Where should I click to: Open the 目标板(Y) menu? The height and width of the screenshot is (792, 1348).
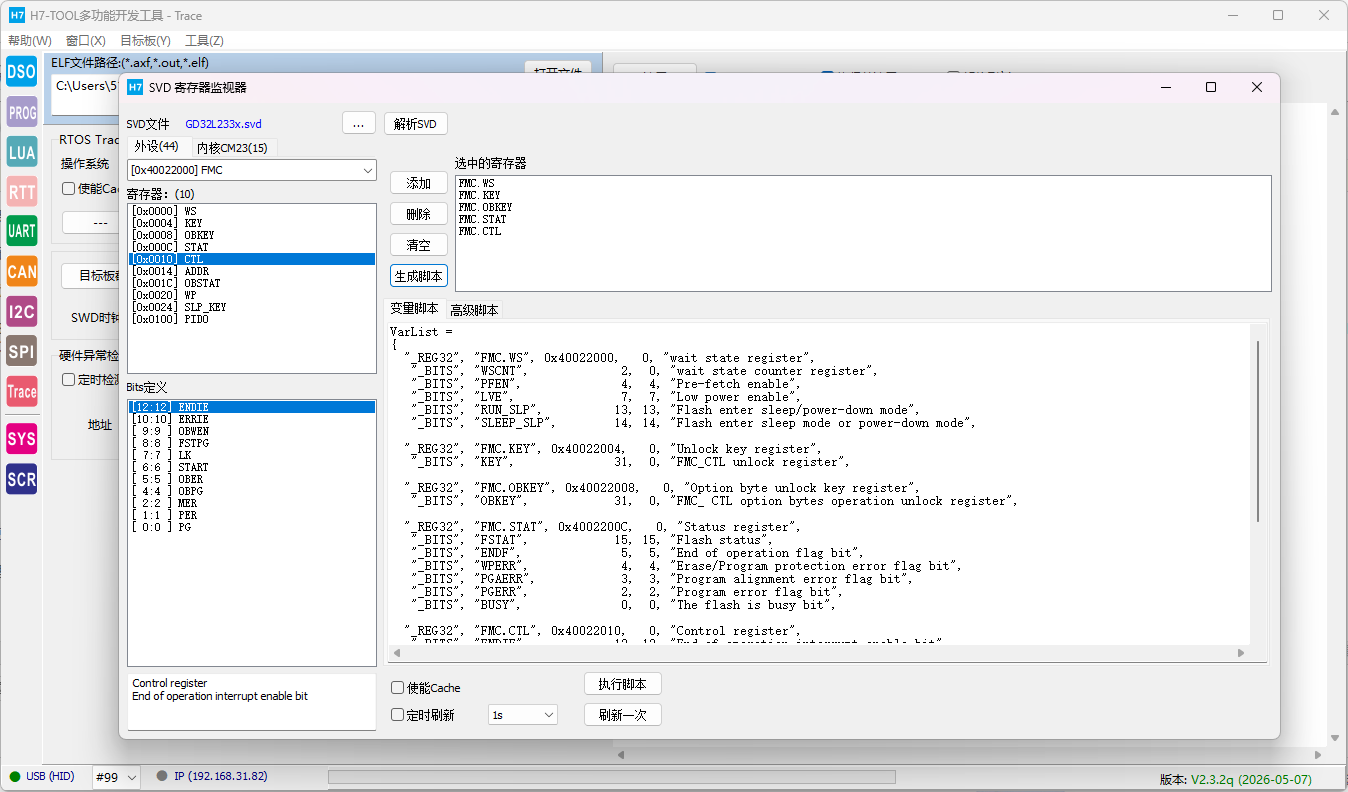point(145,41)
